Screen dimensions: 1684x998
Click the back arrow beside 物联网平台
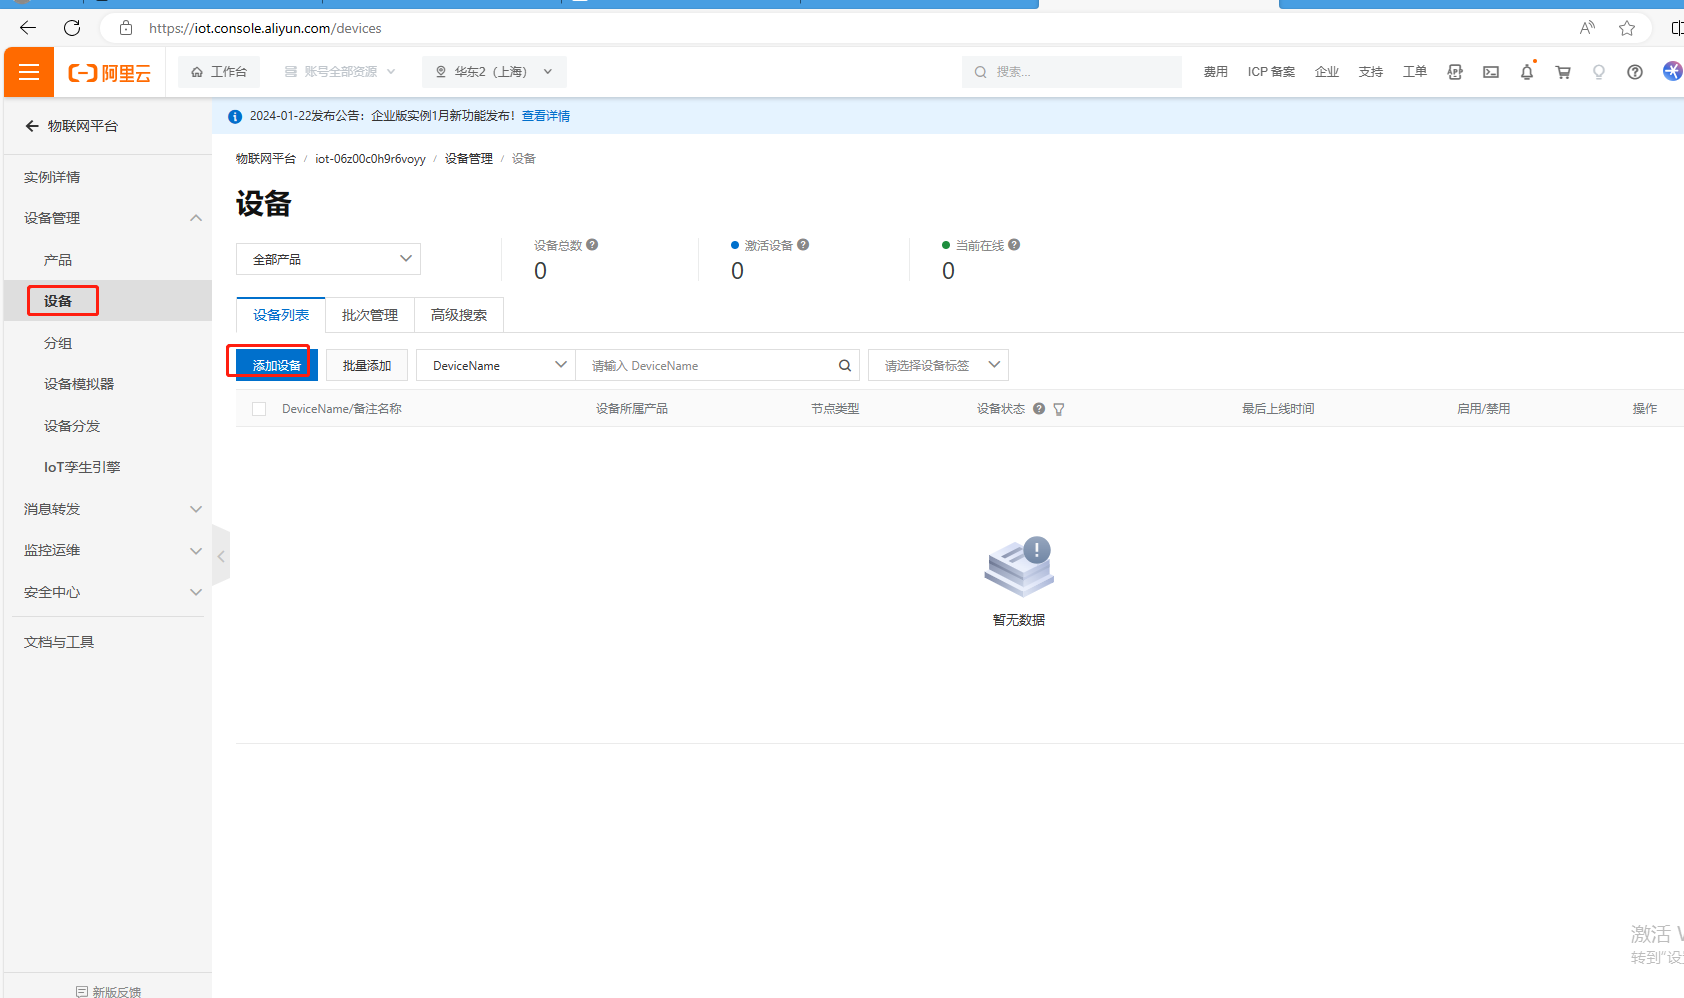pyautogui.click(x=32, y=126)
